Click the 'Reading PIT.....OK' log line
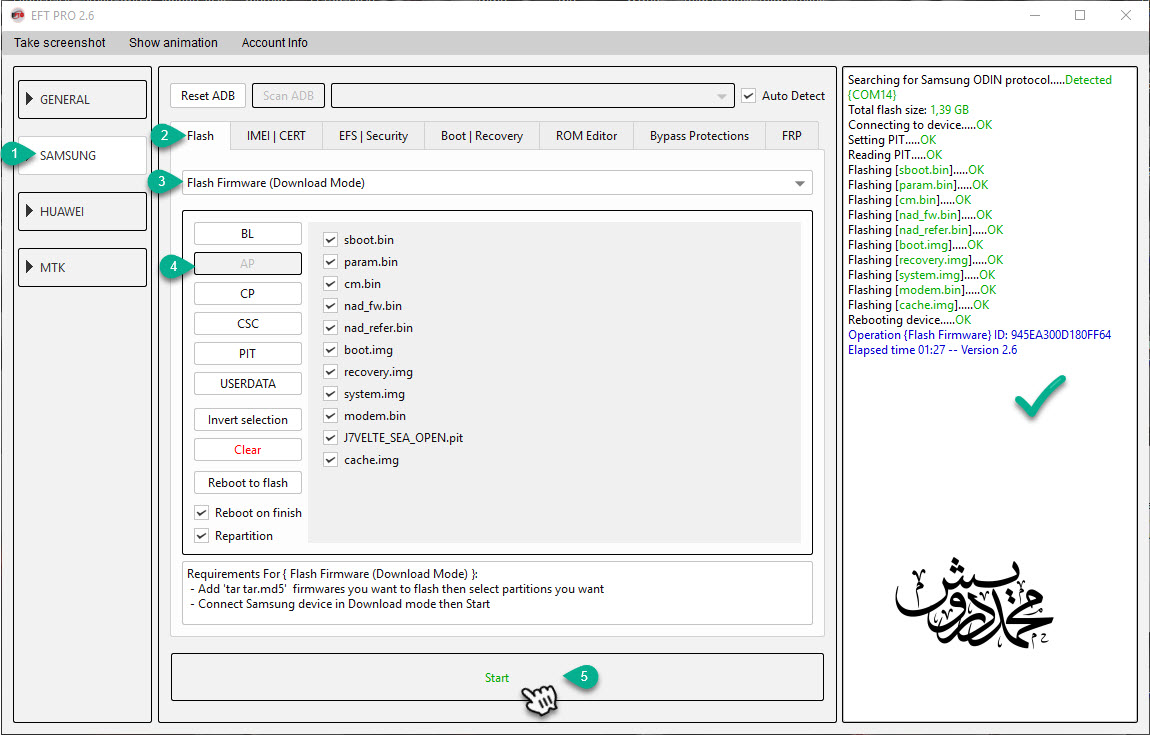Viewport: 1150px width, 735px height. coord(895,155)
